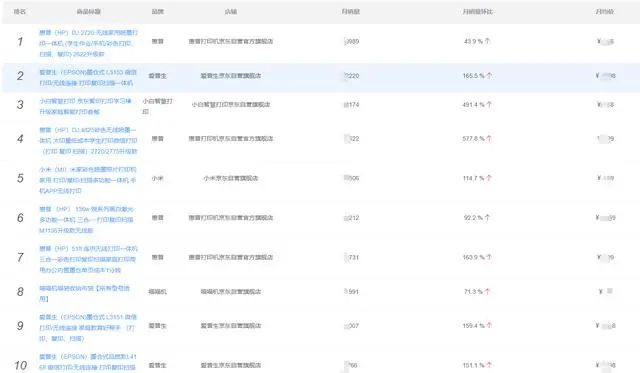
Task: Click the up arrow next to 491.4 %
Action: tap(489, 104)
